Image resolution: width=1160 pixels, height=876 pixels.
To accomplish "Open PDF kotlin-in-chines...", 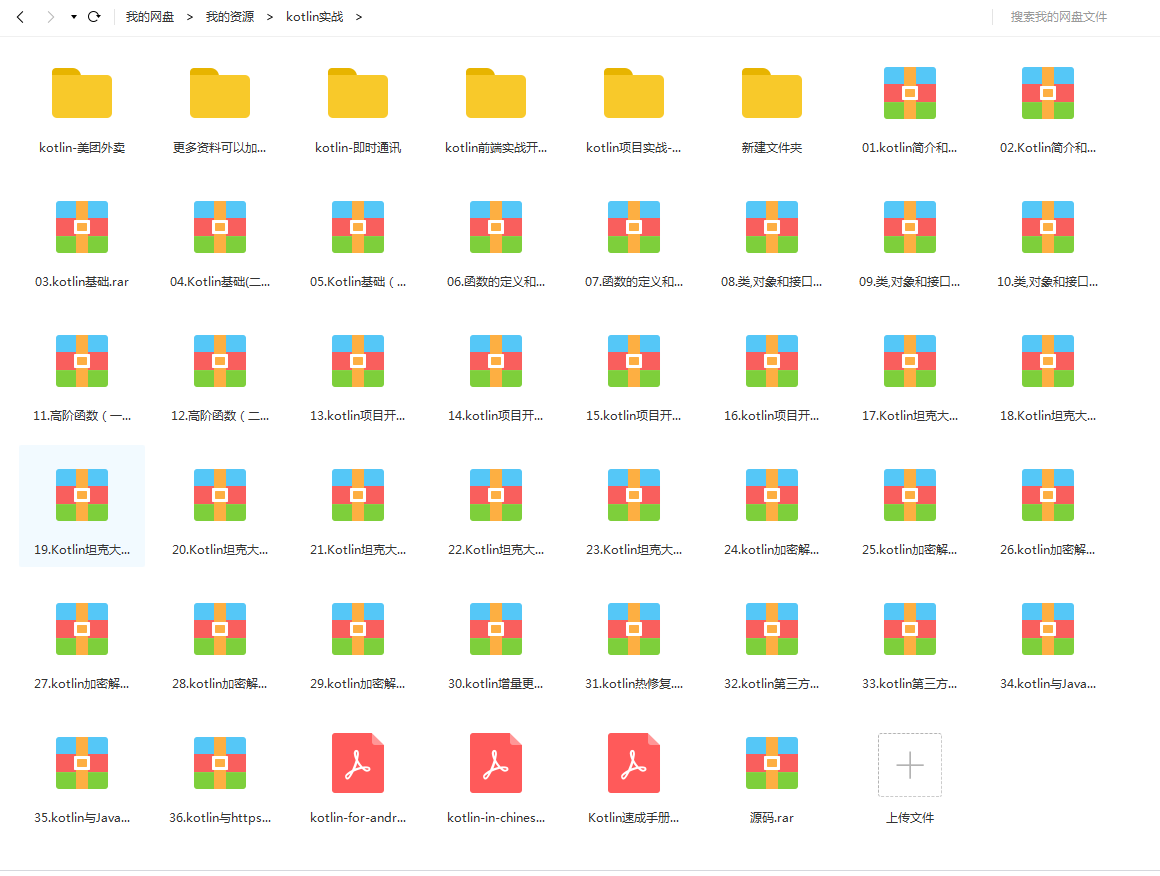I will click(x=496, y=763).
